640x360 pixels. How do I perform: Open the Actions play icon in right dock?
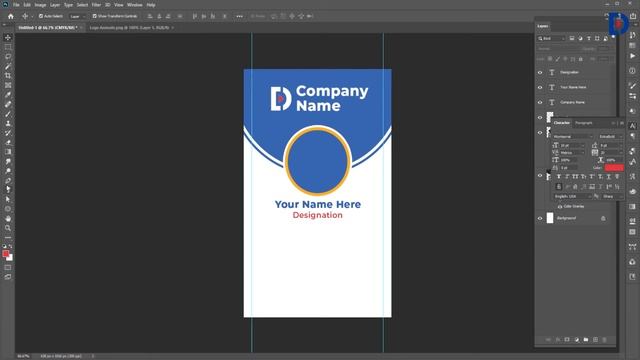tap(632, 56)
